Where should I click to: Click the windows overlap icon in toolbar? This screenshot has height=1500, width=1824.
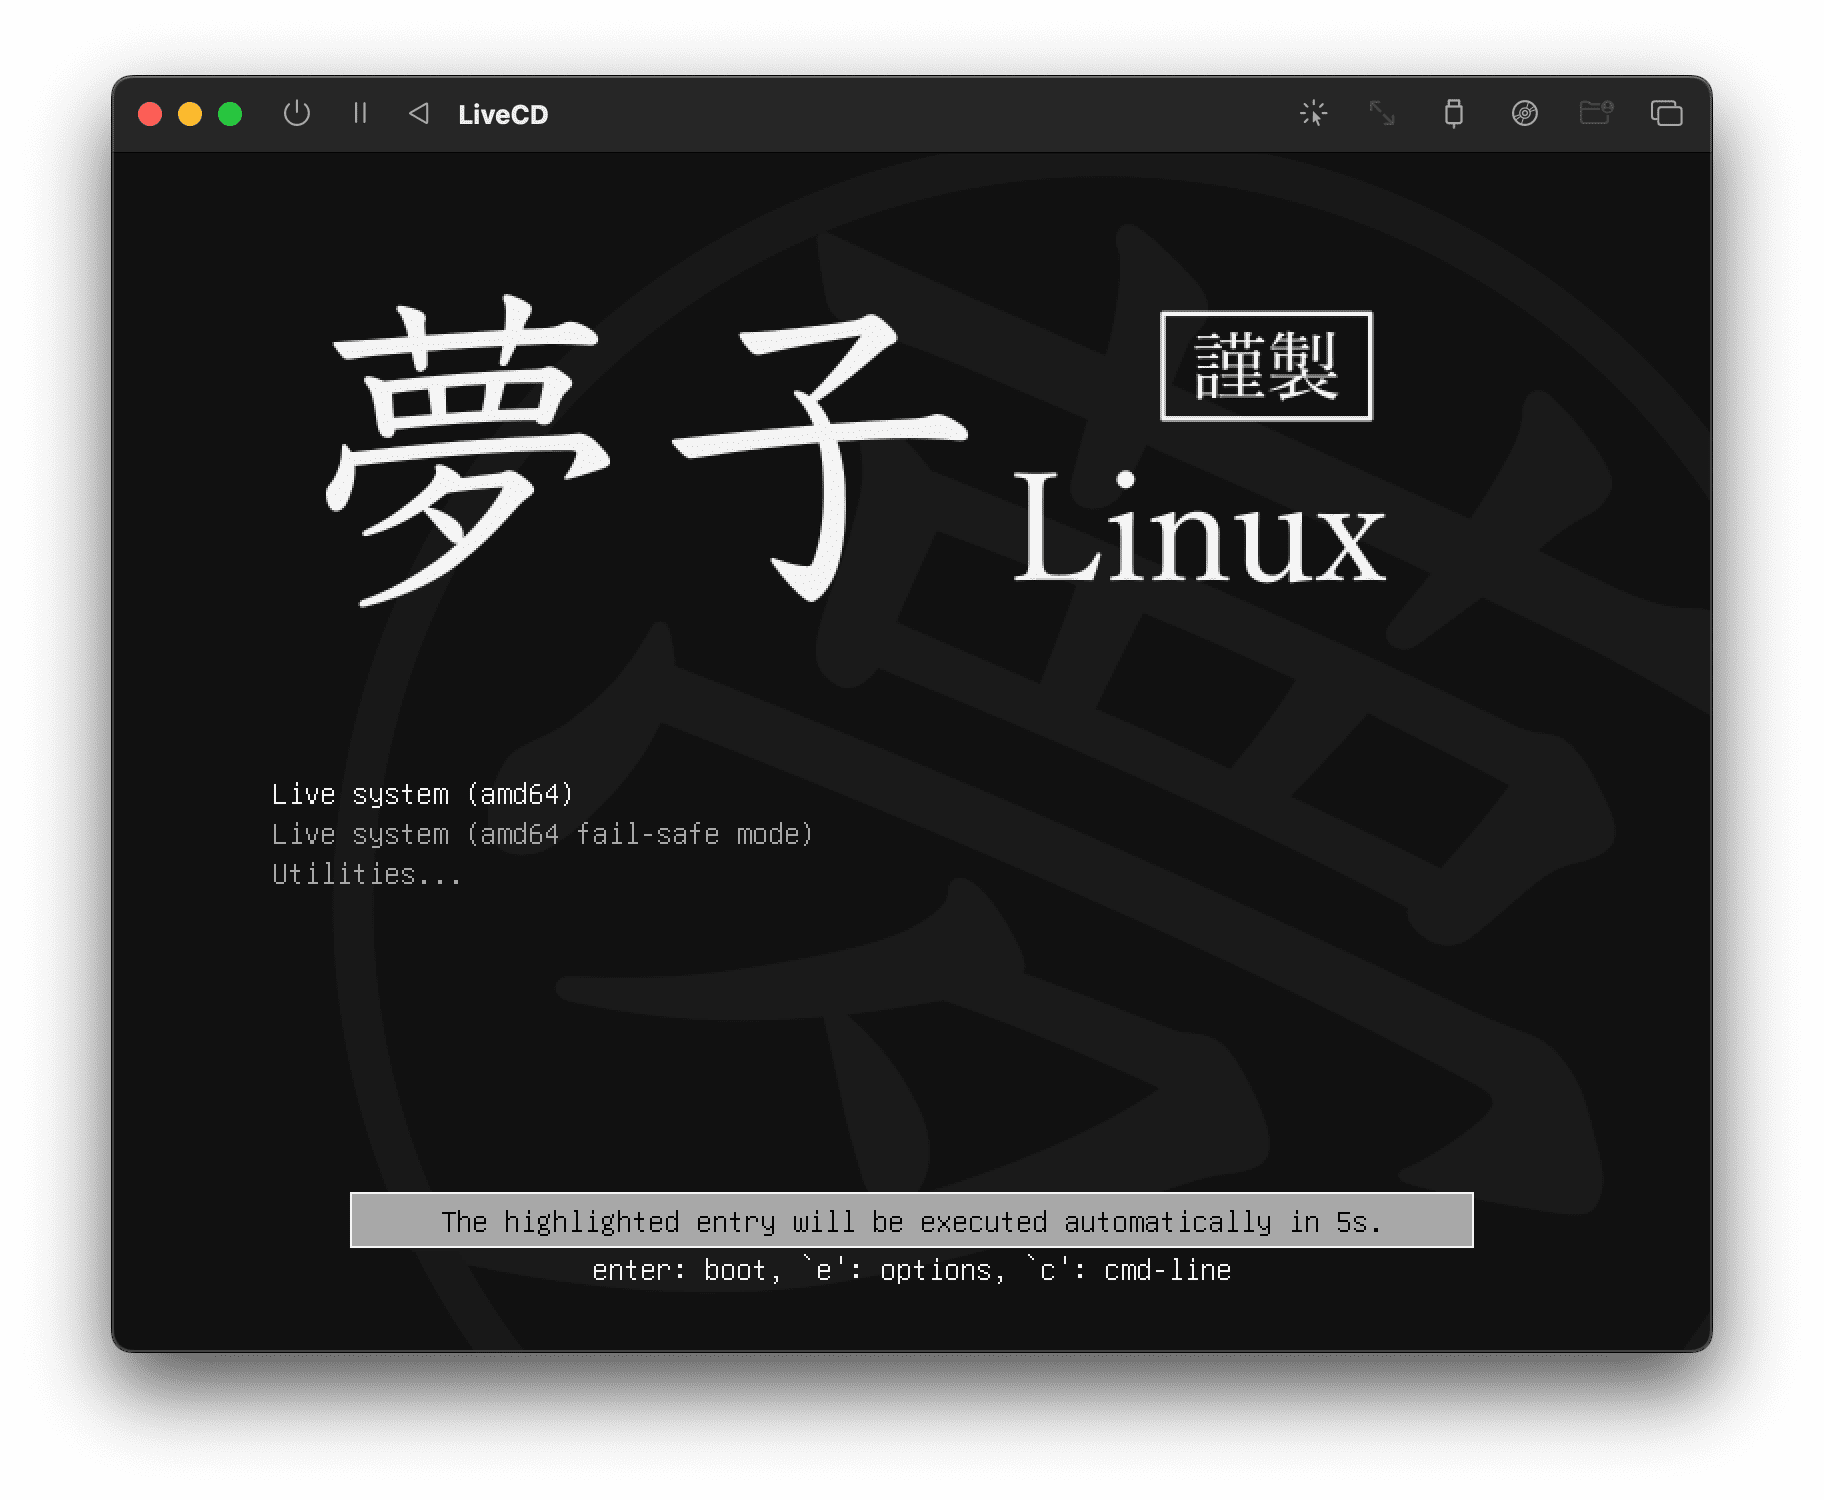[1667, 113]
